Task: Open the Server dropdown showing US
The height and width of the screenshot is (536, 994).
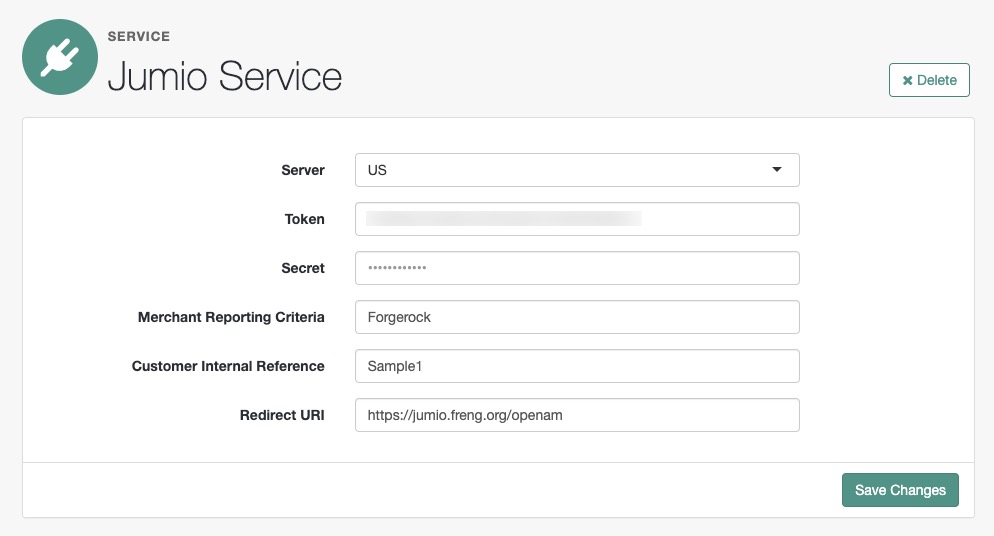Action: [x=577, y=170]
